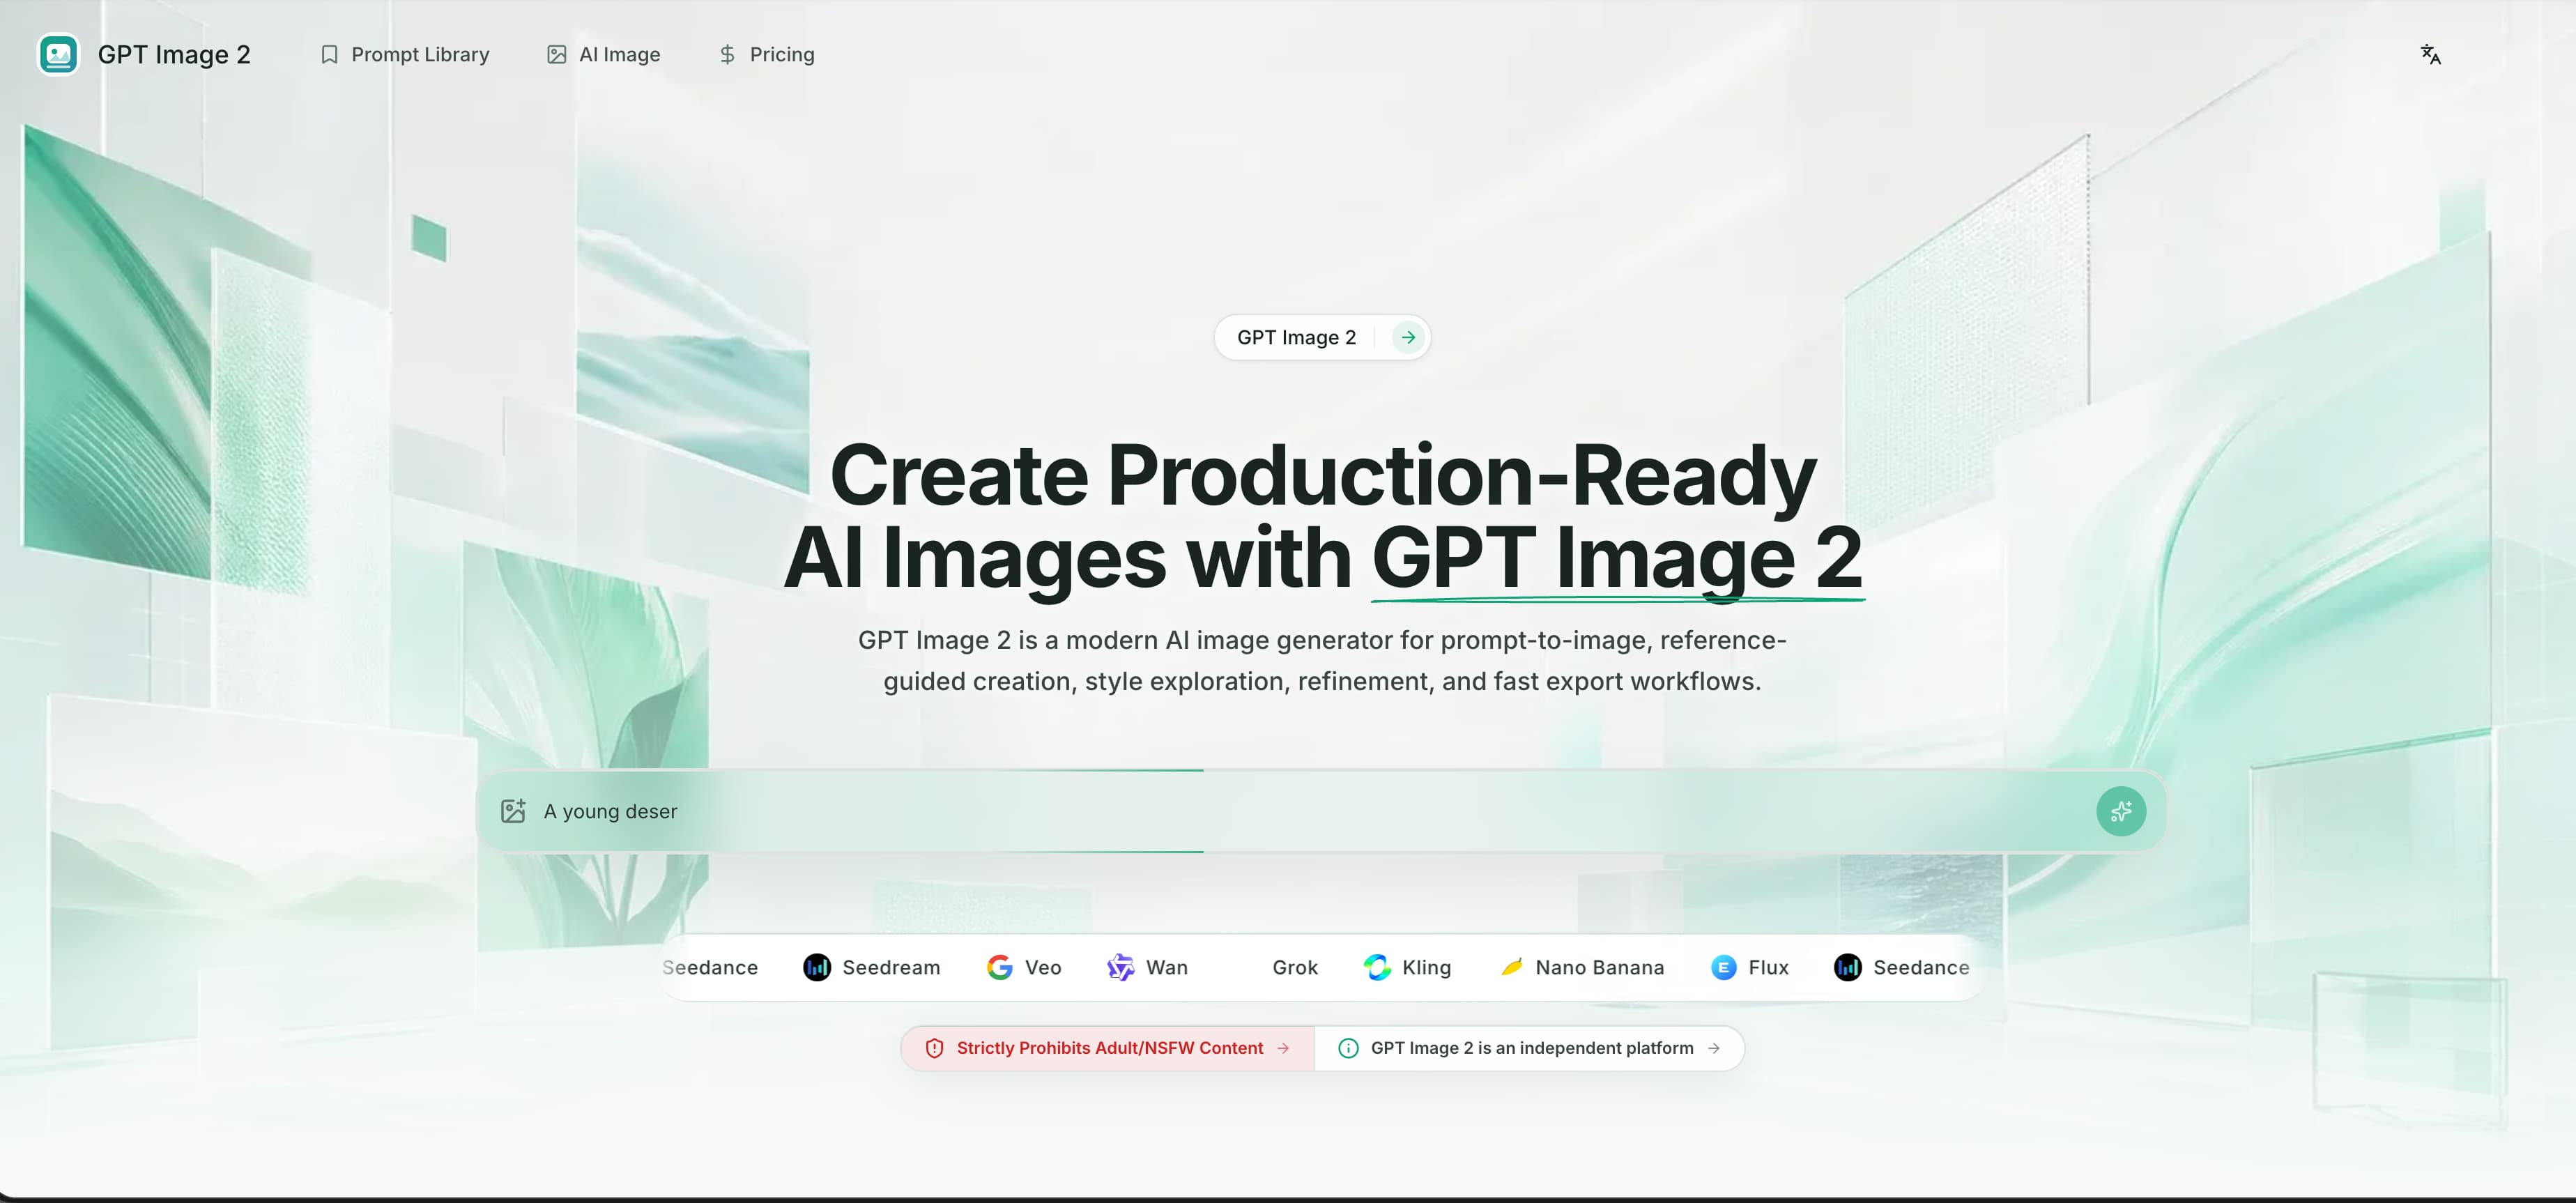Click the Kling swirl logo icon
This screenshot has height=1203, width=2576.
[1377, 967]
